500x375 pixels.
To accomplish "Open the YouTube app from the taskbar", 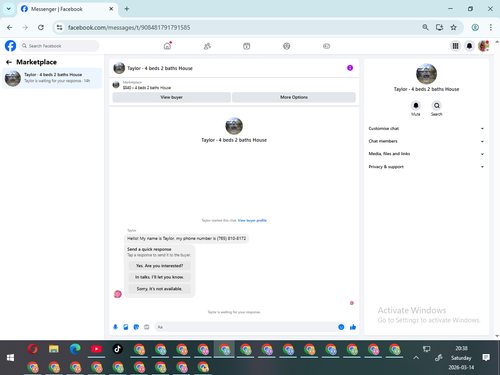I will [96, 349].
